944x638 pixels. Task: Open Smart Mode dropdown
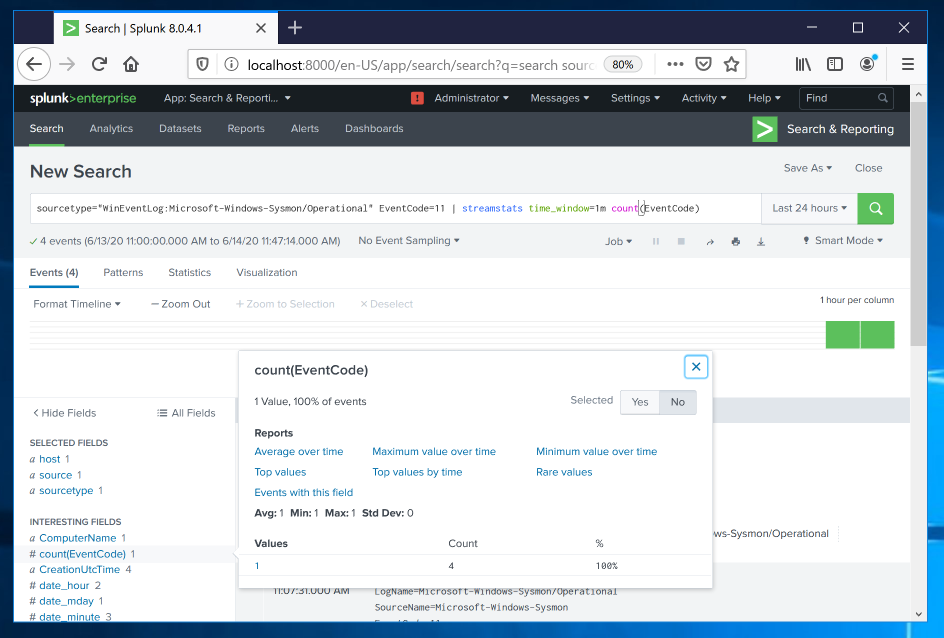(x=843, y=241)
